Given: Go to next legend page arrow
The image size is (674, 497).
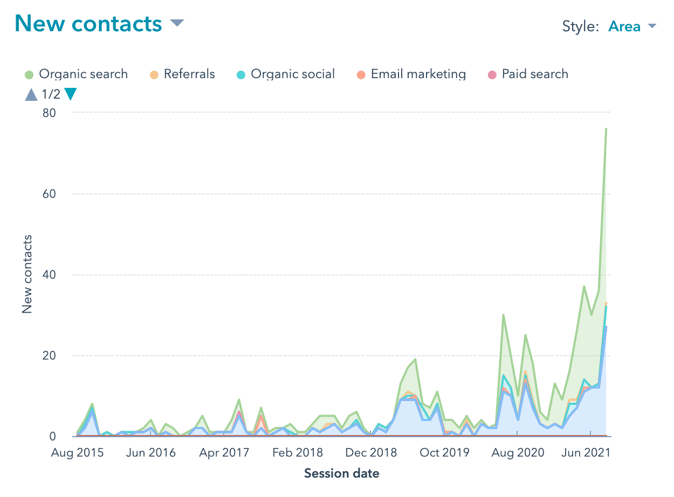Looking at the screenshot, I should pos(70,94).
